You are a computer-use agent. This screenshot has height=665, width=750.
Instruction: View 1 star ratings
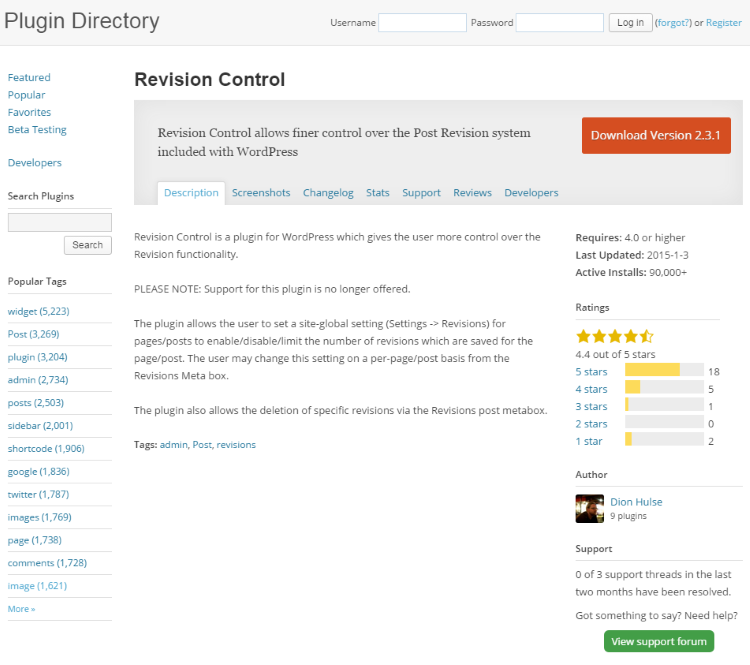coord(589,441)
